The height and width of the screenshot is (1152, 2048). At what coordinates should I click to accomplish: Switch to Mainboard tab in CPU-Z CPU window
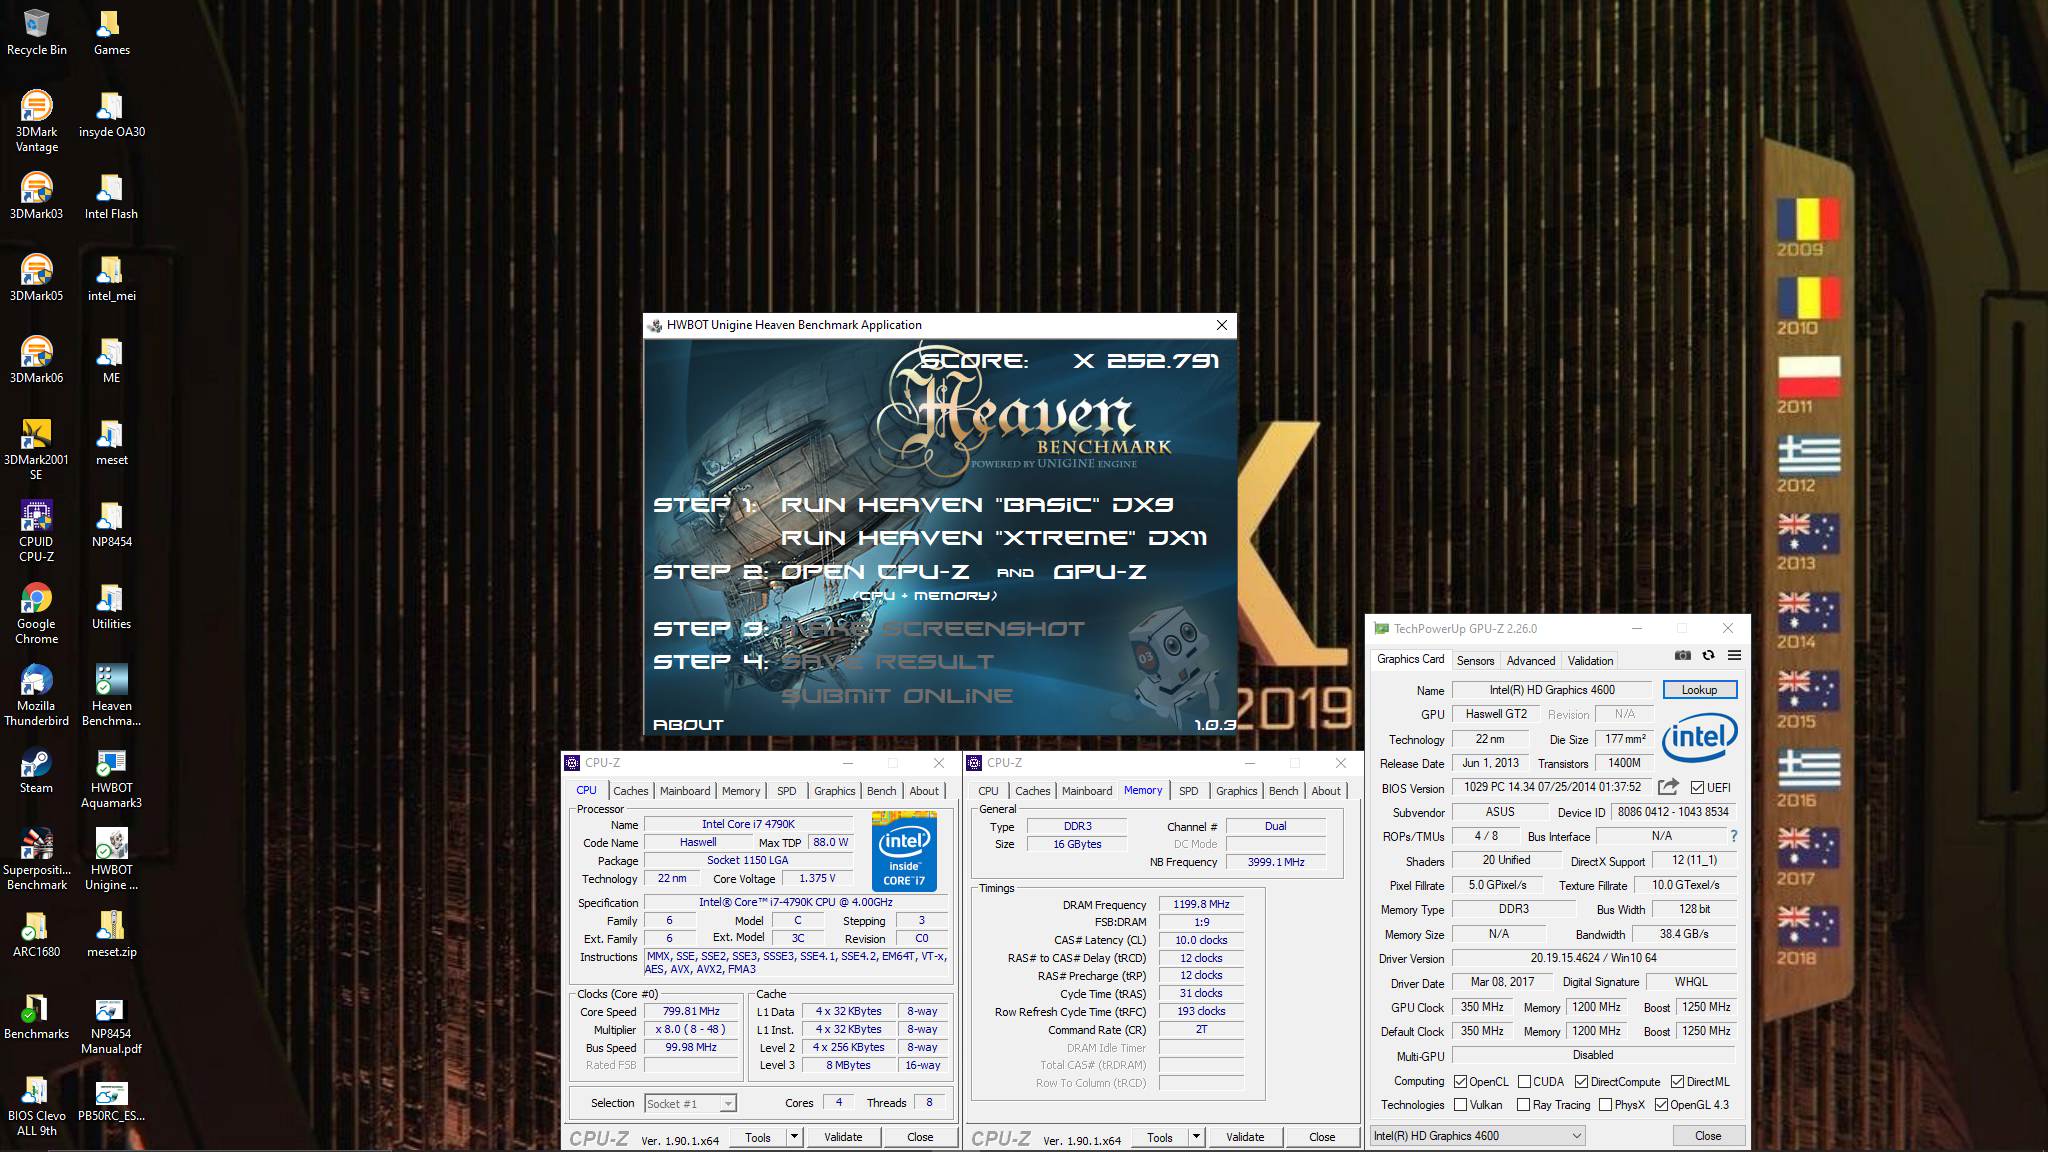click(x=685, y=790)
